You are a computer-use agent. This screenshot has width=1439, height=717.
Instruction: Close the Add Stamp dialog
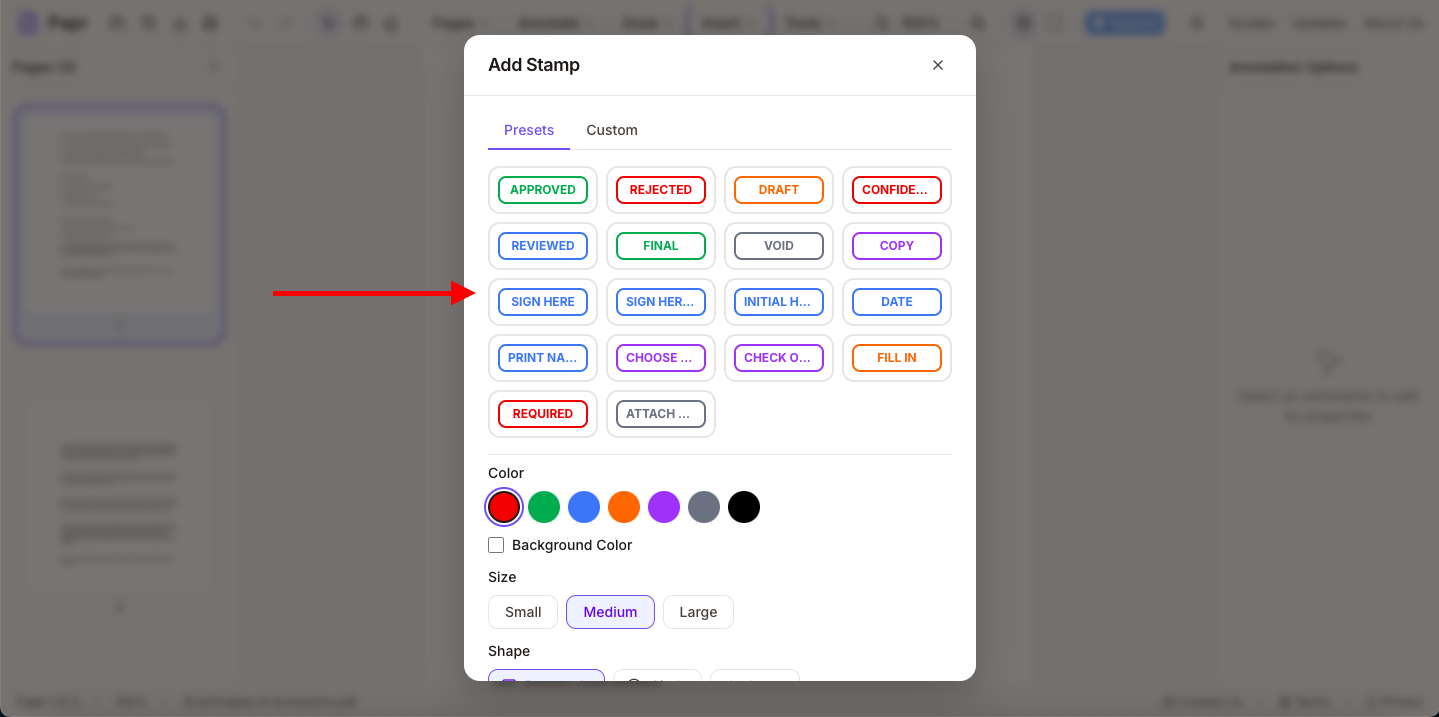tap(937, 65)
